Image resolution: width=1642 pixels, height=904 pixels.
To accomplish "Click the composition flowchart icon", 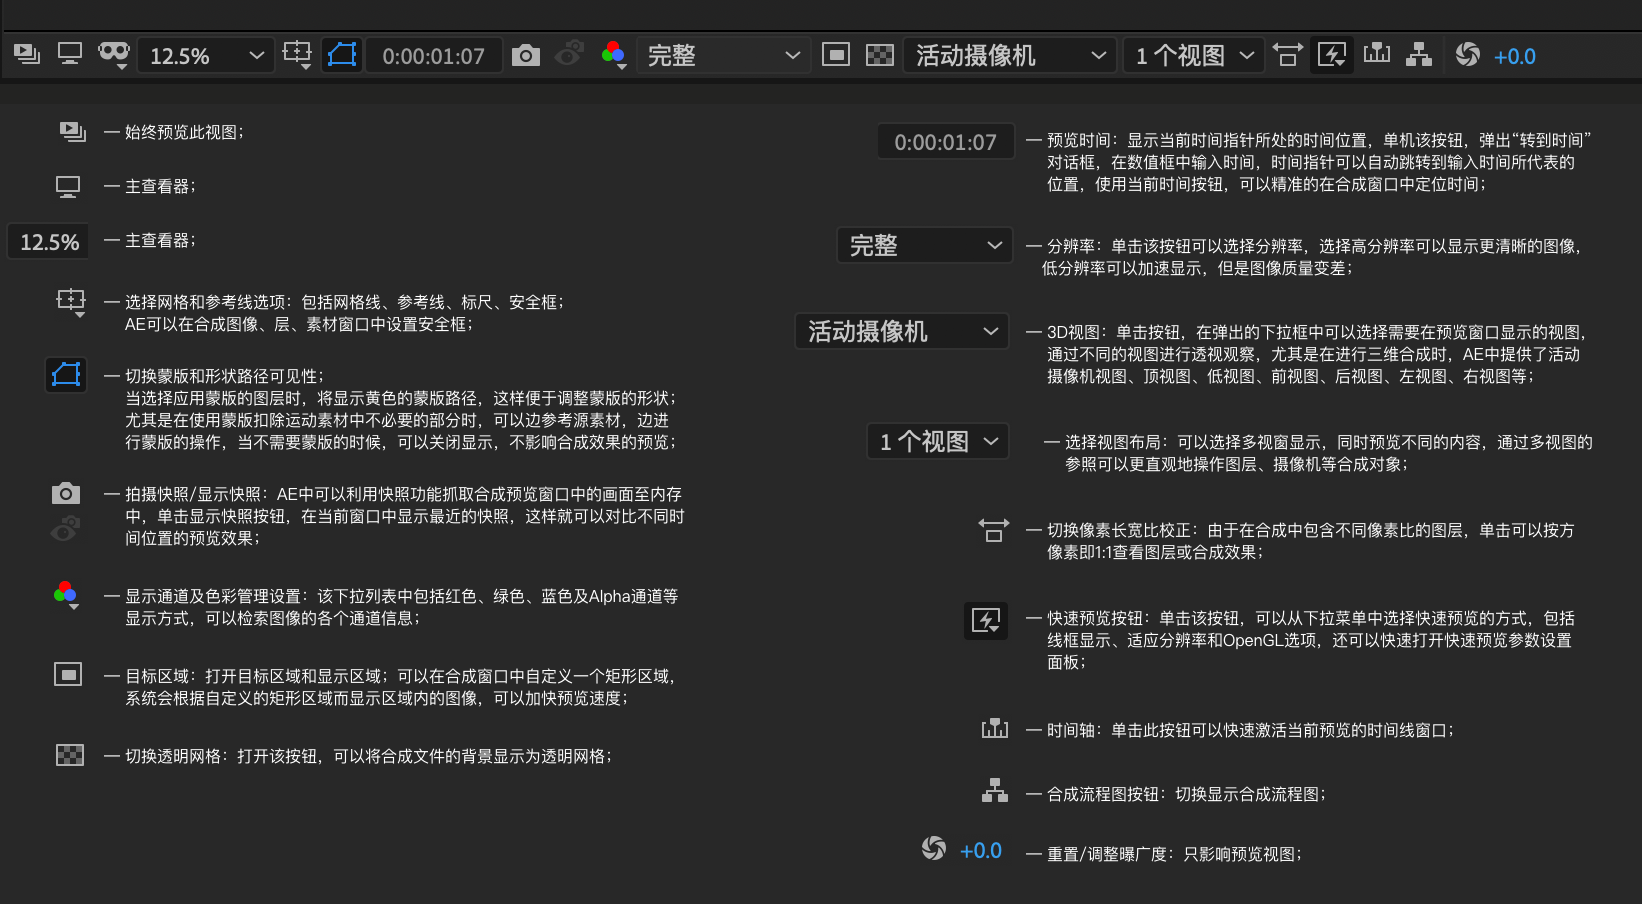I will (x=1420, y=55).
